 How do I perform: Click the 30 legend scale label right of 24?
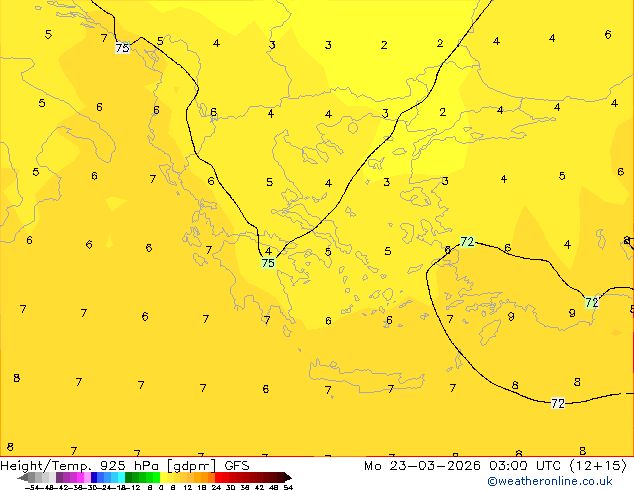click(230, 488)
